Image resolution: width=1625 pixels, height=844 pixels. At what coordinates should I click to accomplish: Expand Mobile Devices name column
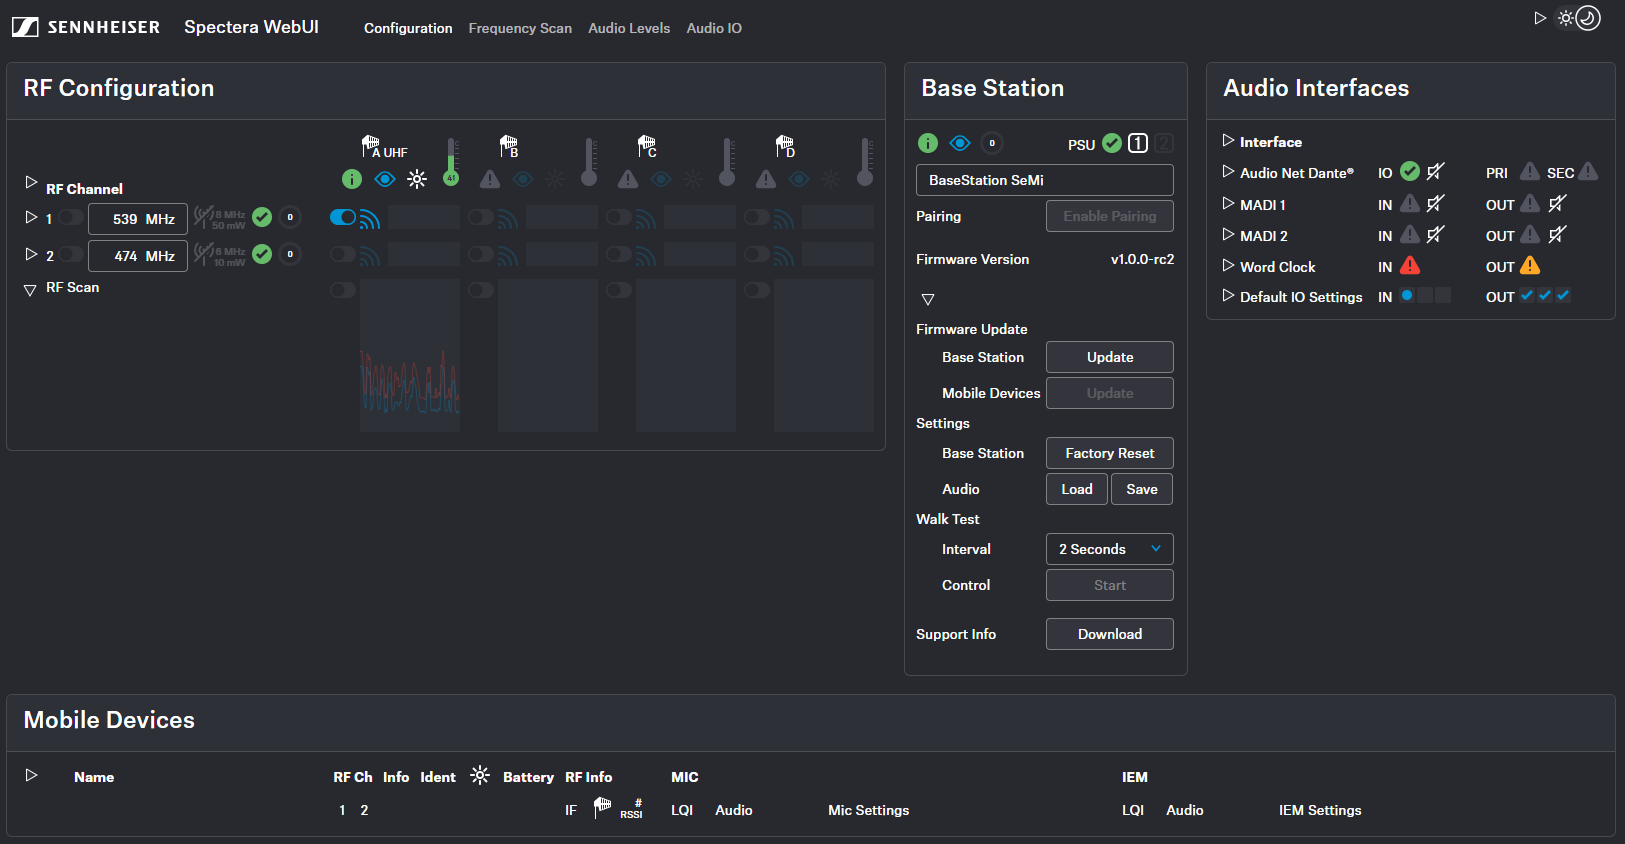tap(31, 775)
